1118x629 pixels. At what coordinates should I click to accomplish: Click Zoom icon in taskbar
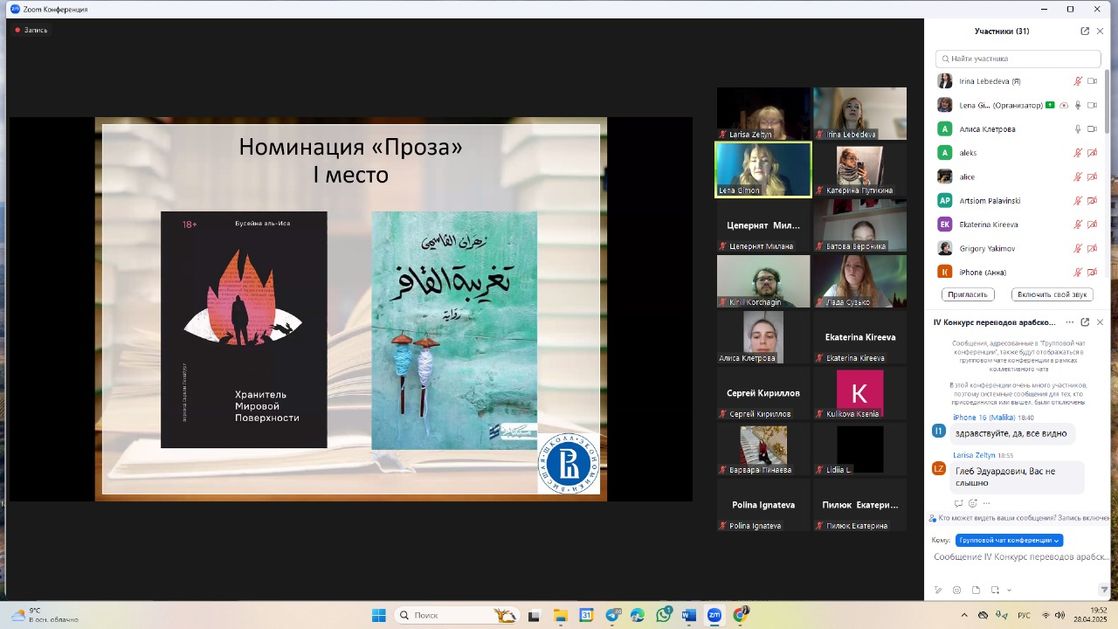(714, 615)
